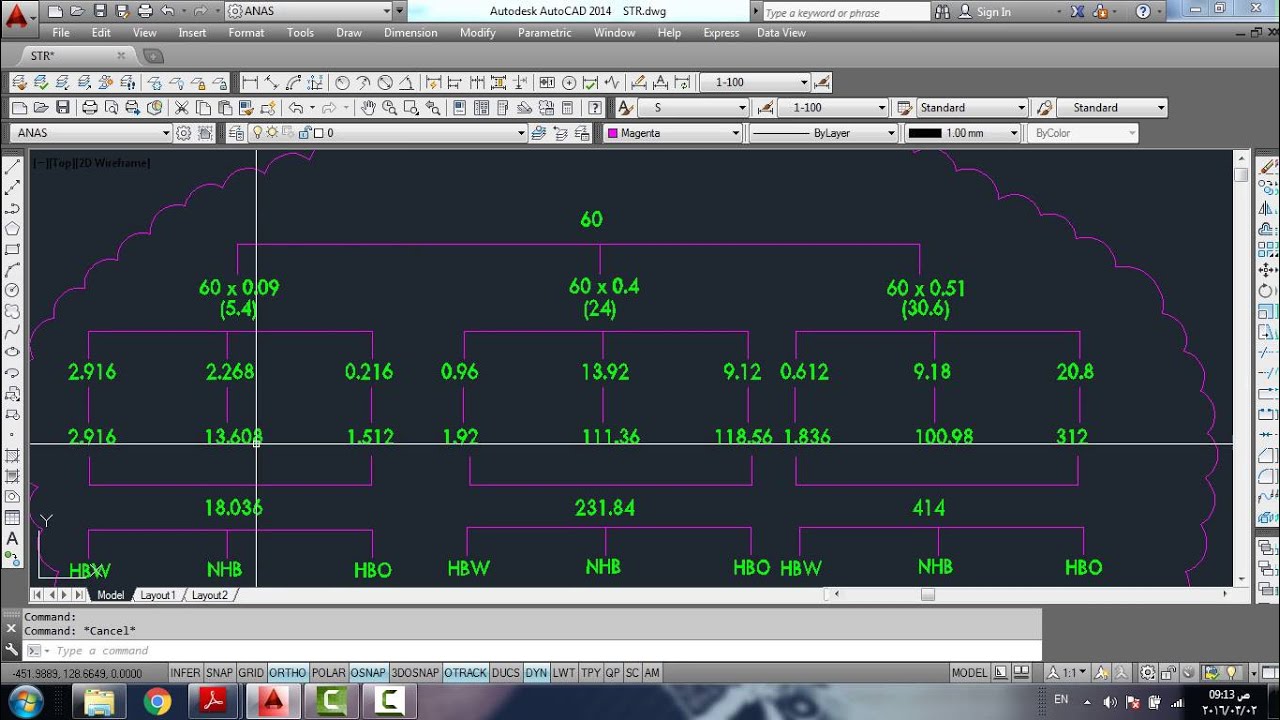Open the 1.00 mm lineweight dropdown
The image size is (1280, 720).
coord(963,133)
